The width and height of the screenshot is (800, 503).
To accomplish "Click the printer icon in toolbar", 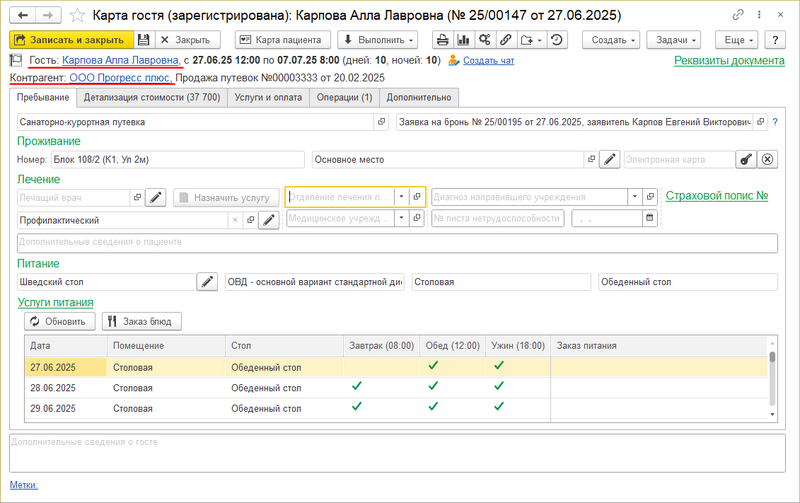I will pyautogui.click(x=442, y=40).
